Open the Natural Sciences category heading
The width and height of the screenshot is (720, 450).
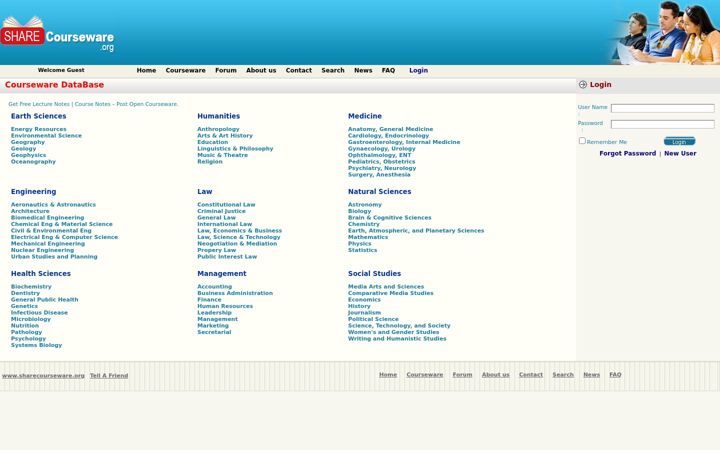380,191
